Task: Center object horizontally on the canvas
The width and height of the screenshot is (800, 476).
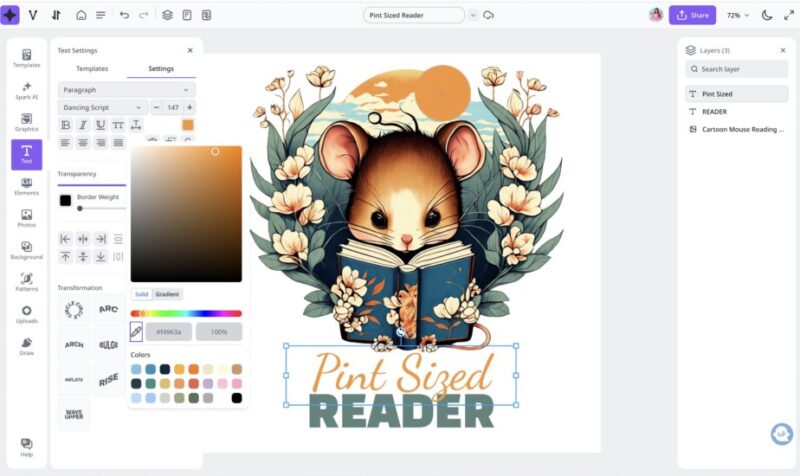Action: tap(83, 239)
